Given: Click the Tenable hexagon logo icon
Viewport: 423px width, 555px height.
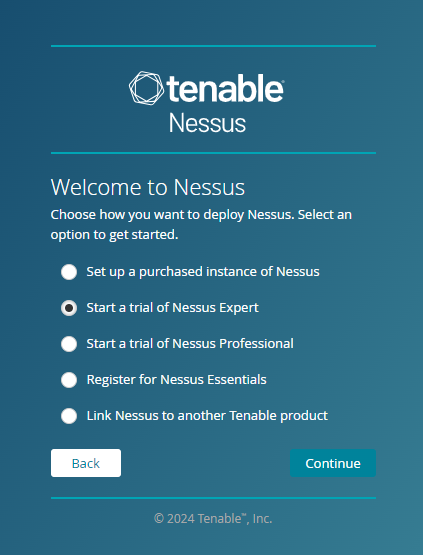Looking at the screenshot, I should (x=146, y=88).
